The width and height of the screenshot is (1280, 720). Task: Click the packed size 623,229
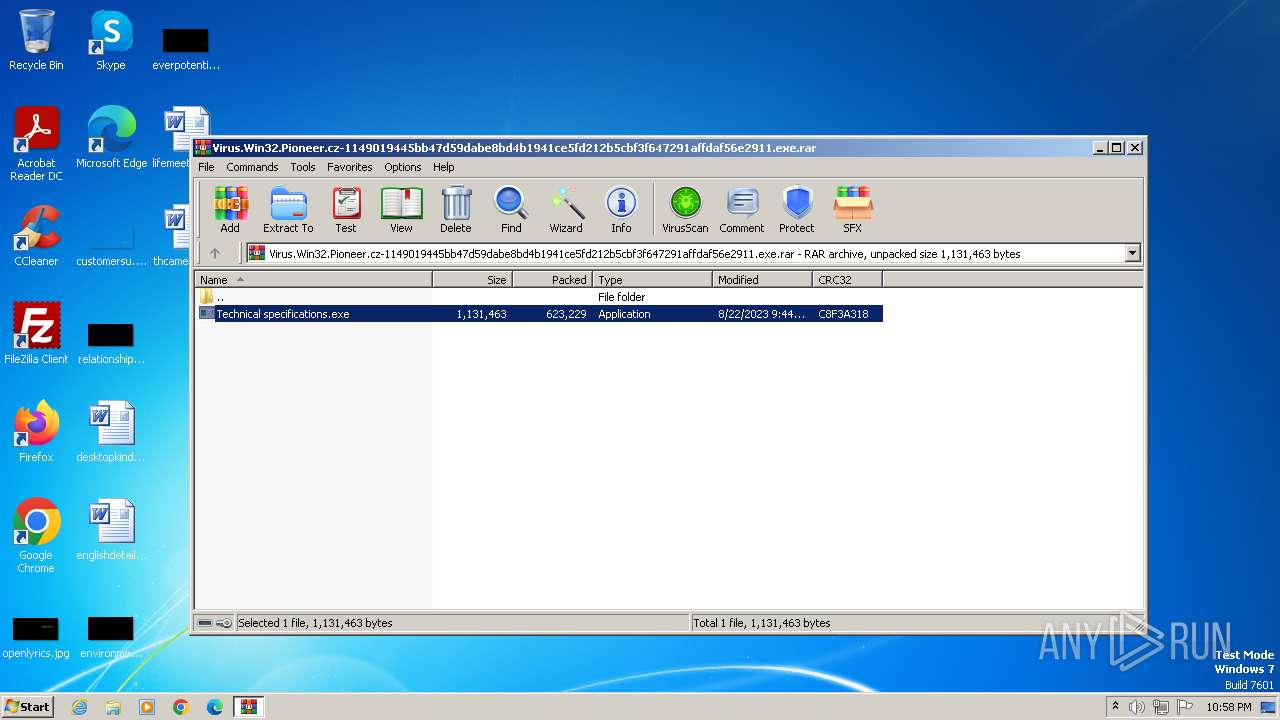pyautogui.click(x=566, y=314)
